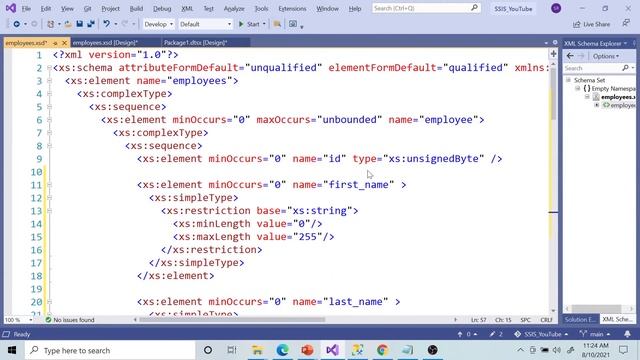Click the Save All toolbar icon
The width and height of the screenshot is (640, 360).
point(91,24)
